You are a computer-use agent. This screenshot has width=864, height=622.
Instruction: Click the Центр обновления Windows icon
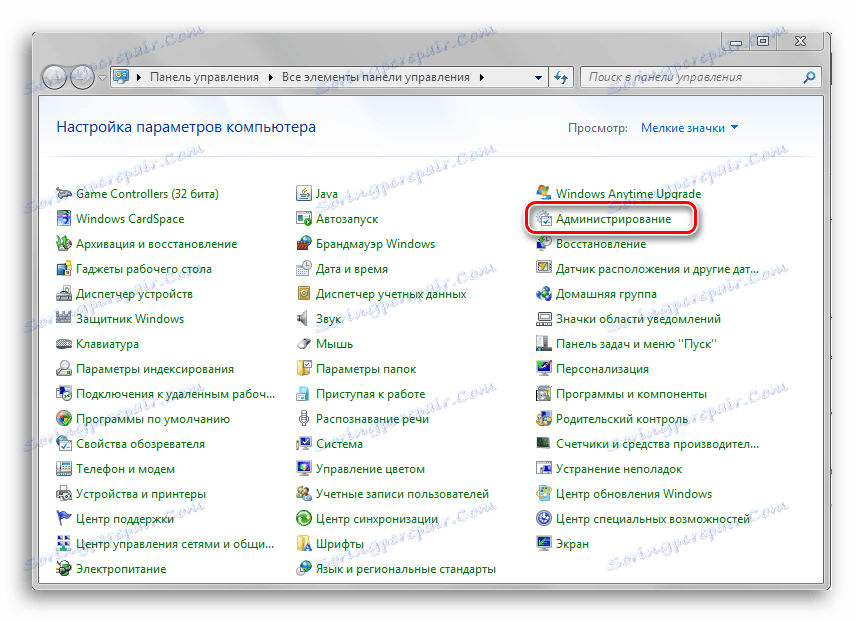[x=544, y=494]
